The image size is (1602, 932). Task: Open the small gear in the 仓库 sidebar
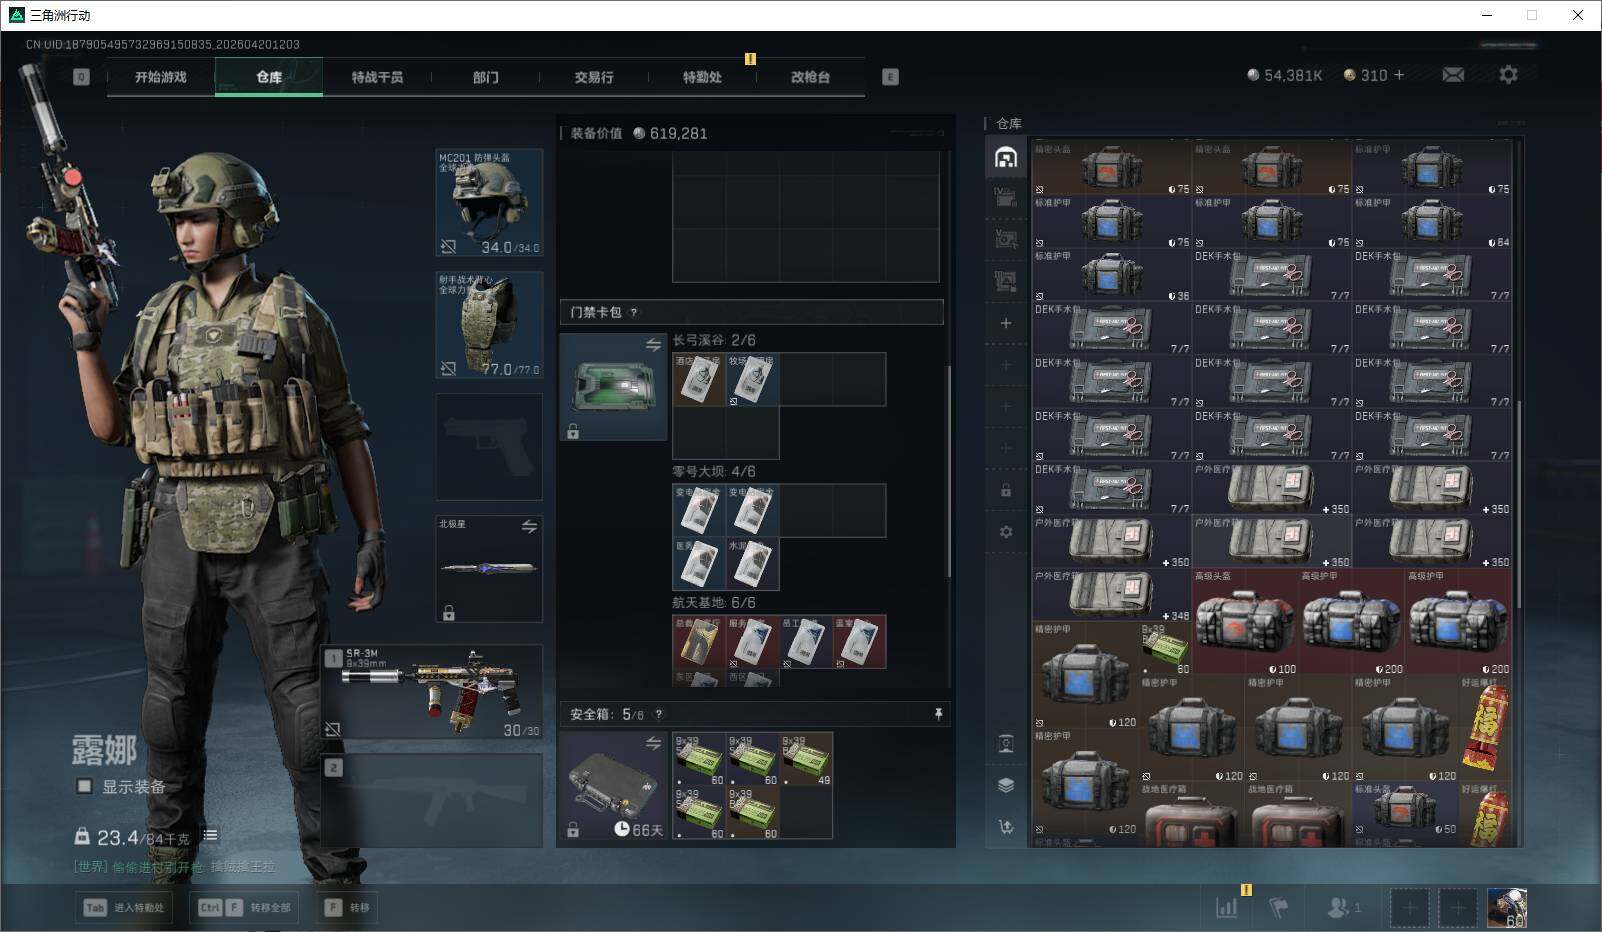click(1006, 532)
